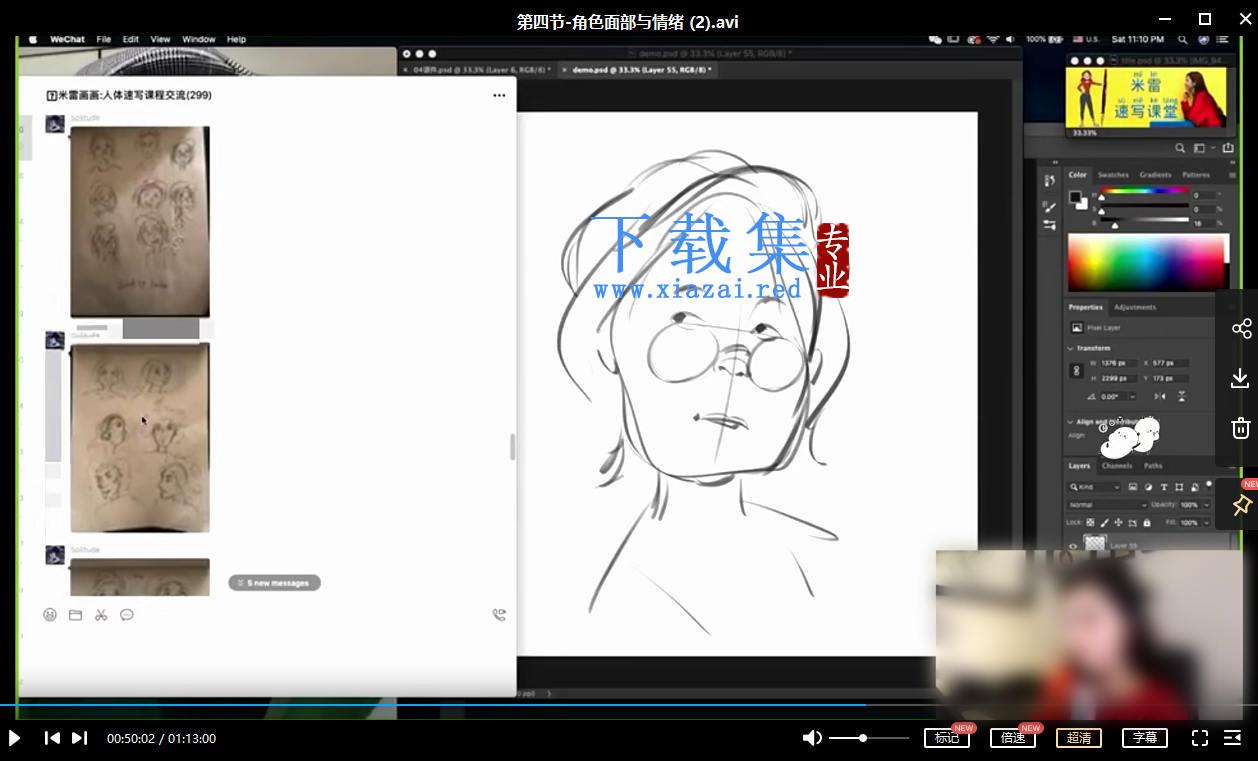
Task: Open macOS Notification Center list icon
Action: (1224, 40)
